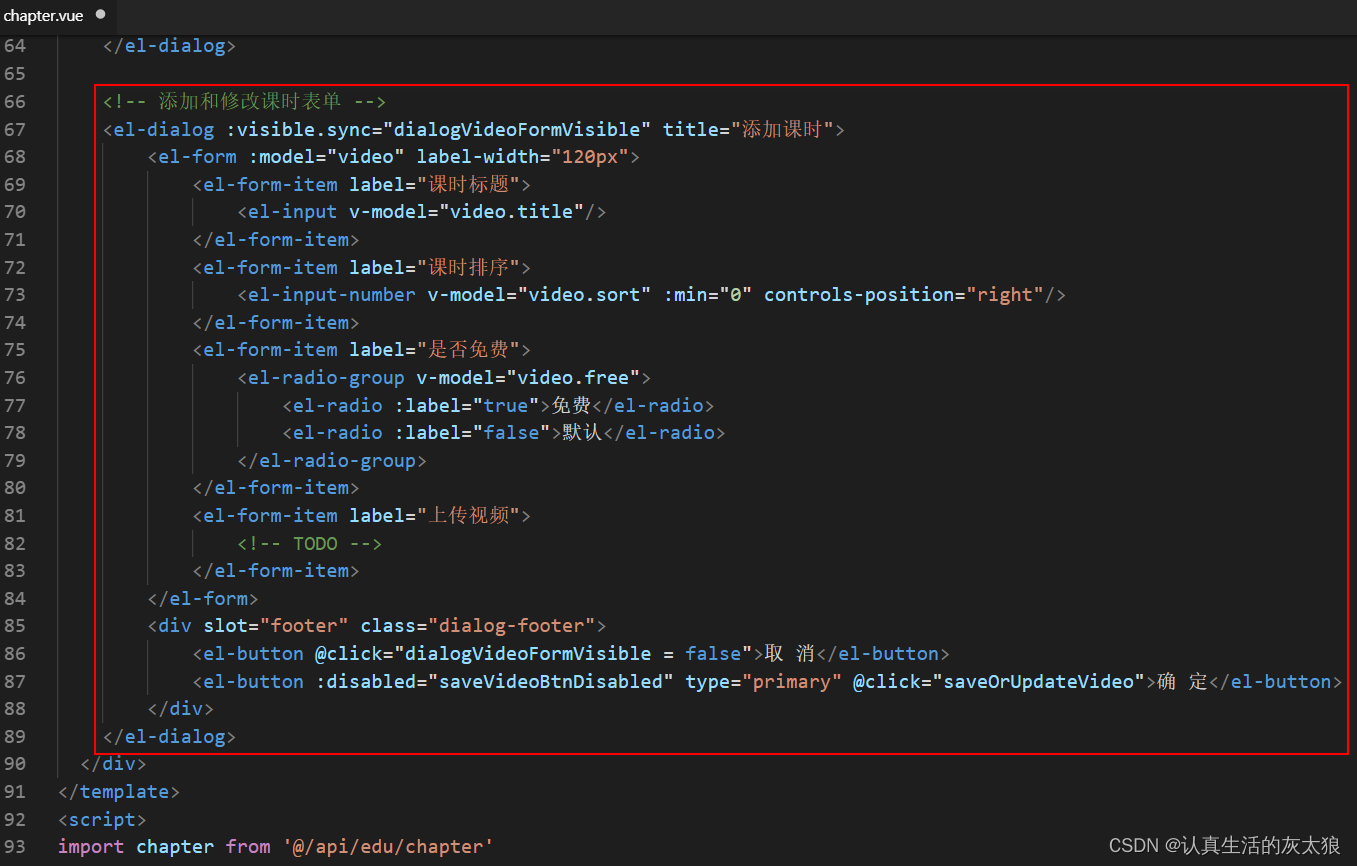Image resolution: width=1357 pixels, height=866 pixels.
Task: Click the radio text 默认
Action: pos(582,433)
